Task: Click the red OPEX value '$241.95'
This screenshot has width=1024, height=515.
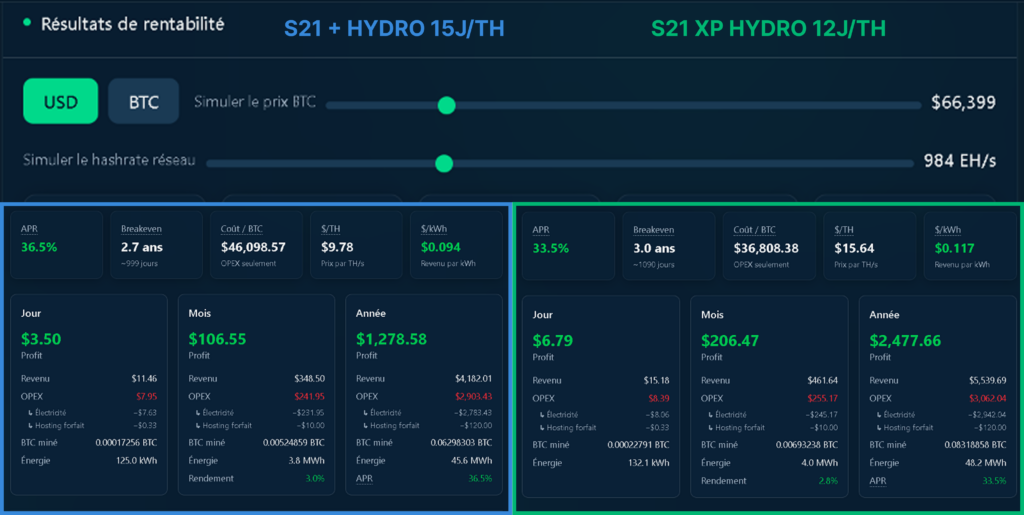Action: [310, 396]
